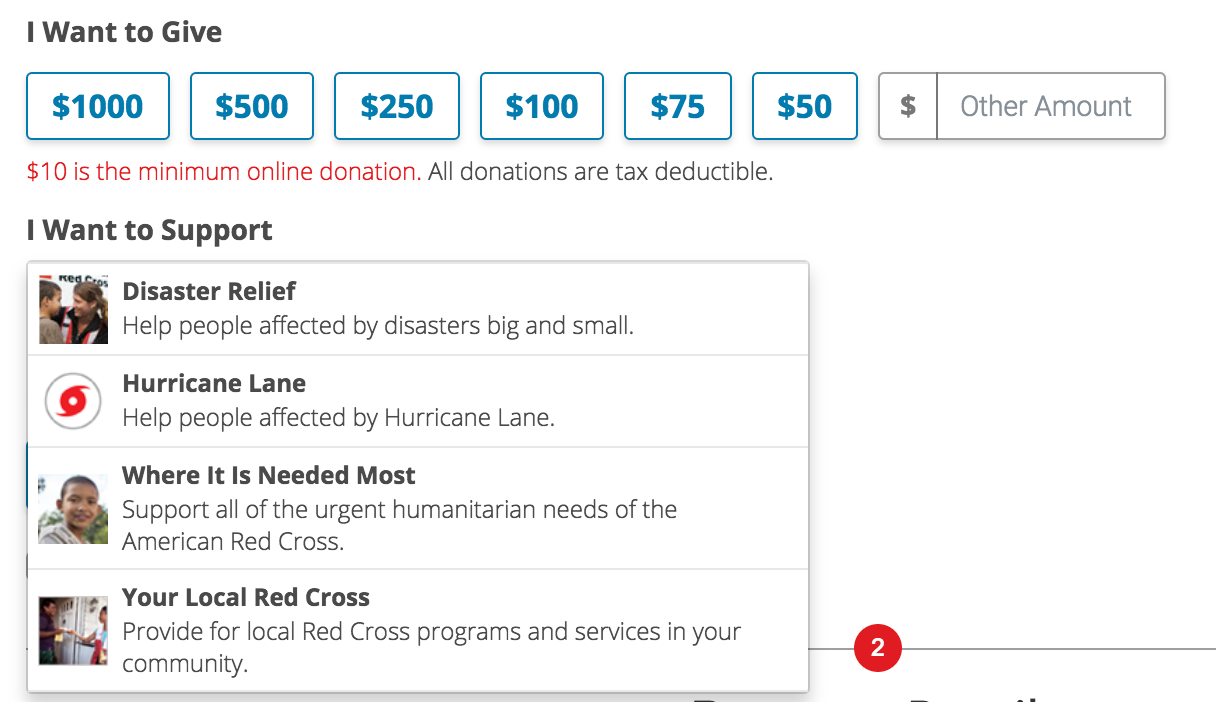Choose the $100 donation amount
The height and width of the screenshot is (702, 1216).
(542, 106)
